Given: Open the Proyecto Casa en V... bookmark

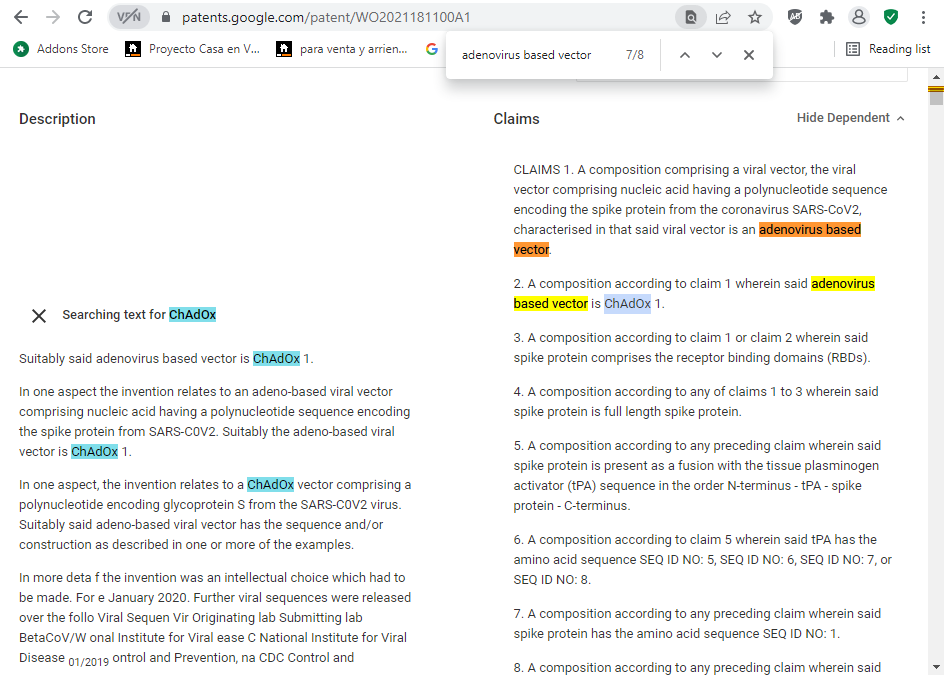Looking at the screenshot, I should point(193,49).
